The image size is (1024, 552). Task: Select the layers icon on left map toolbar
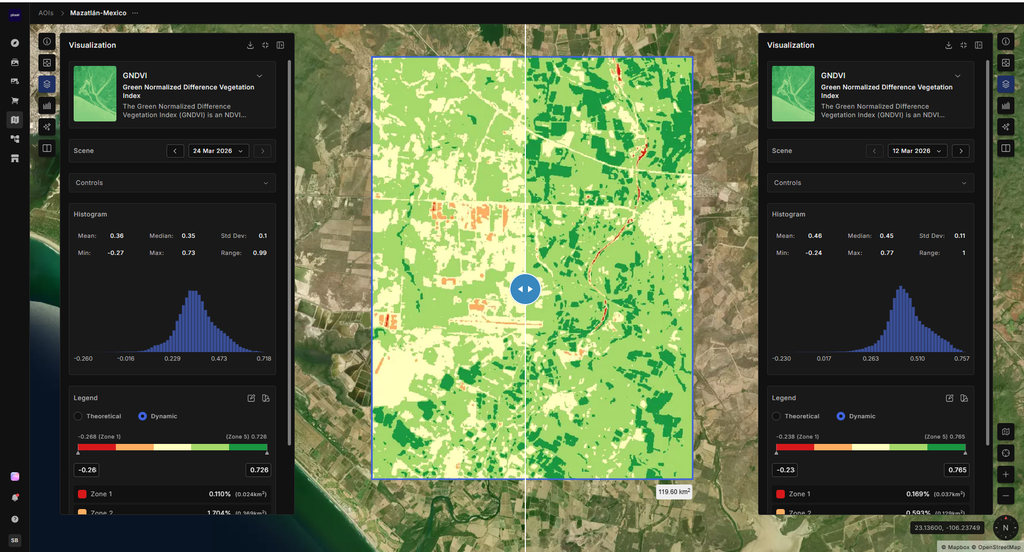coord(47,84)
